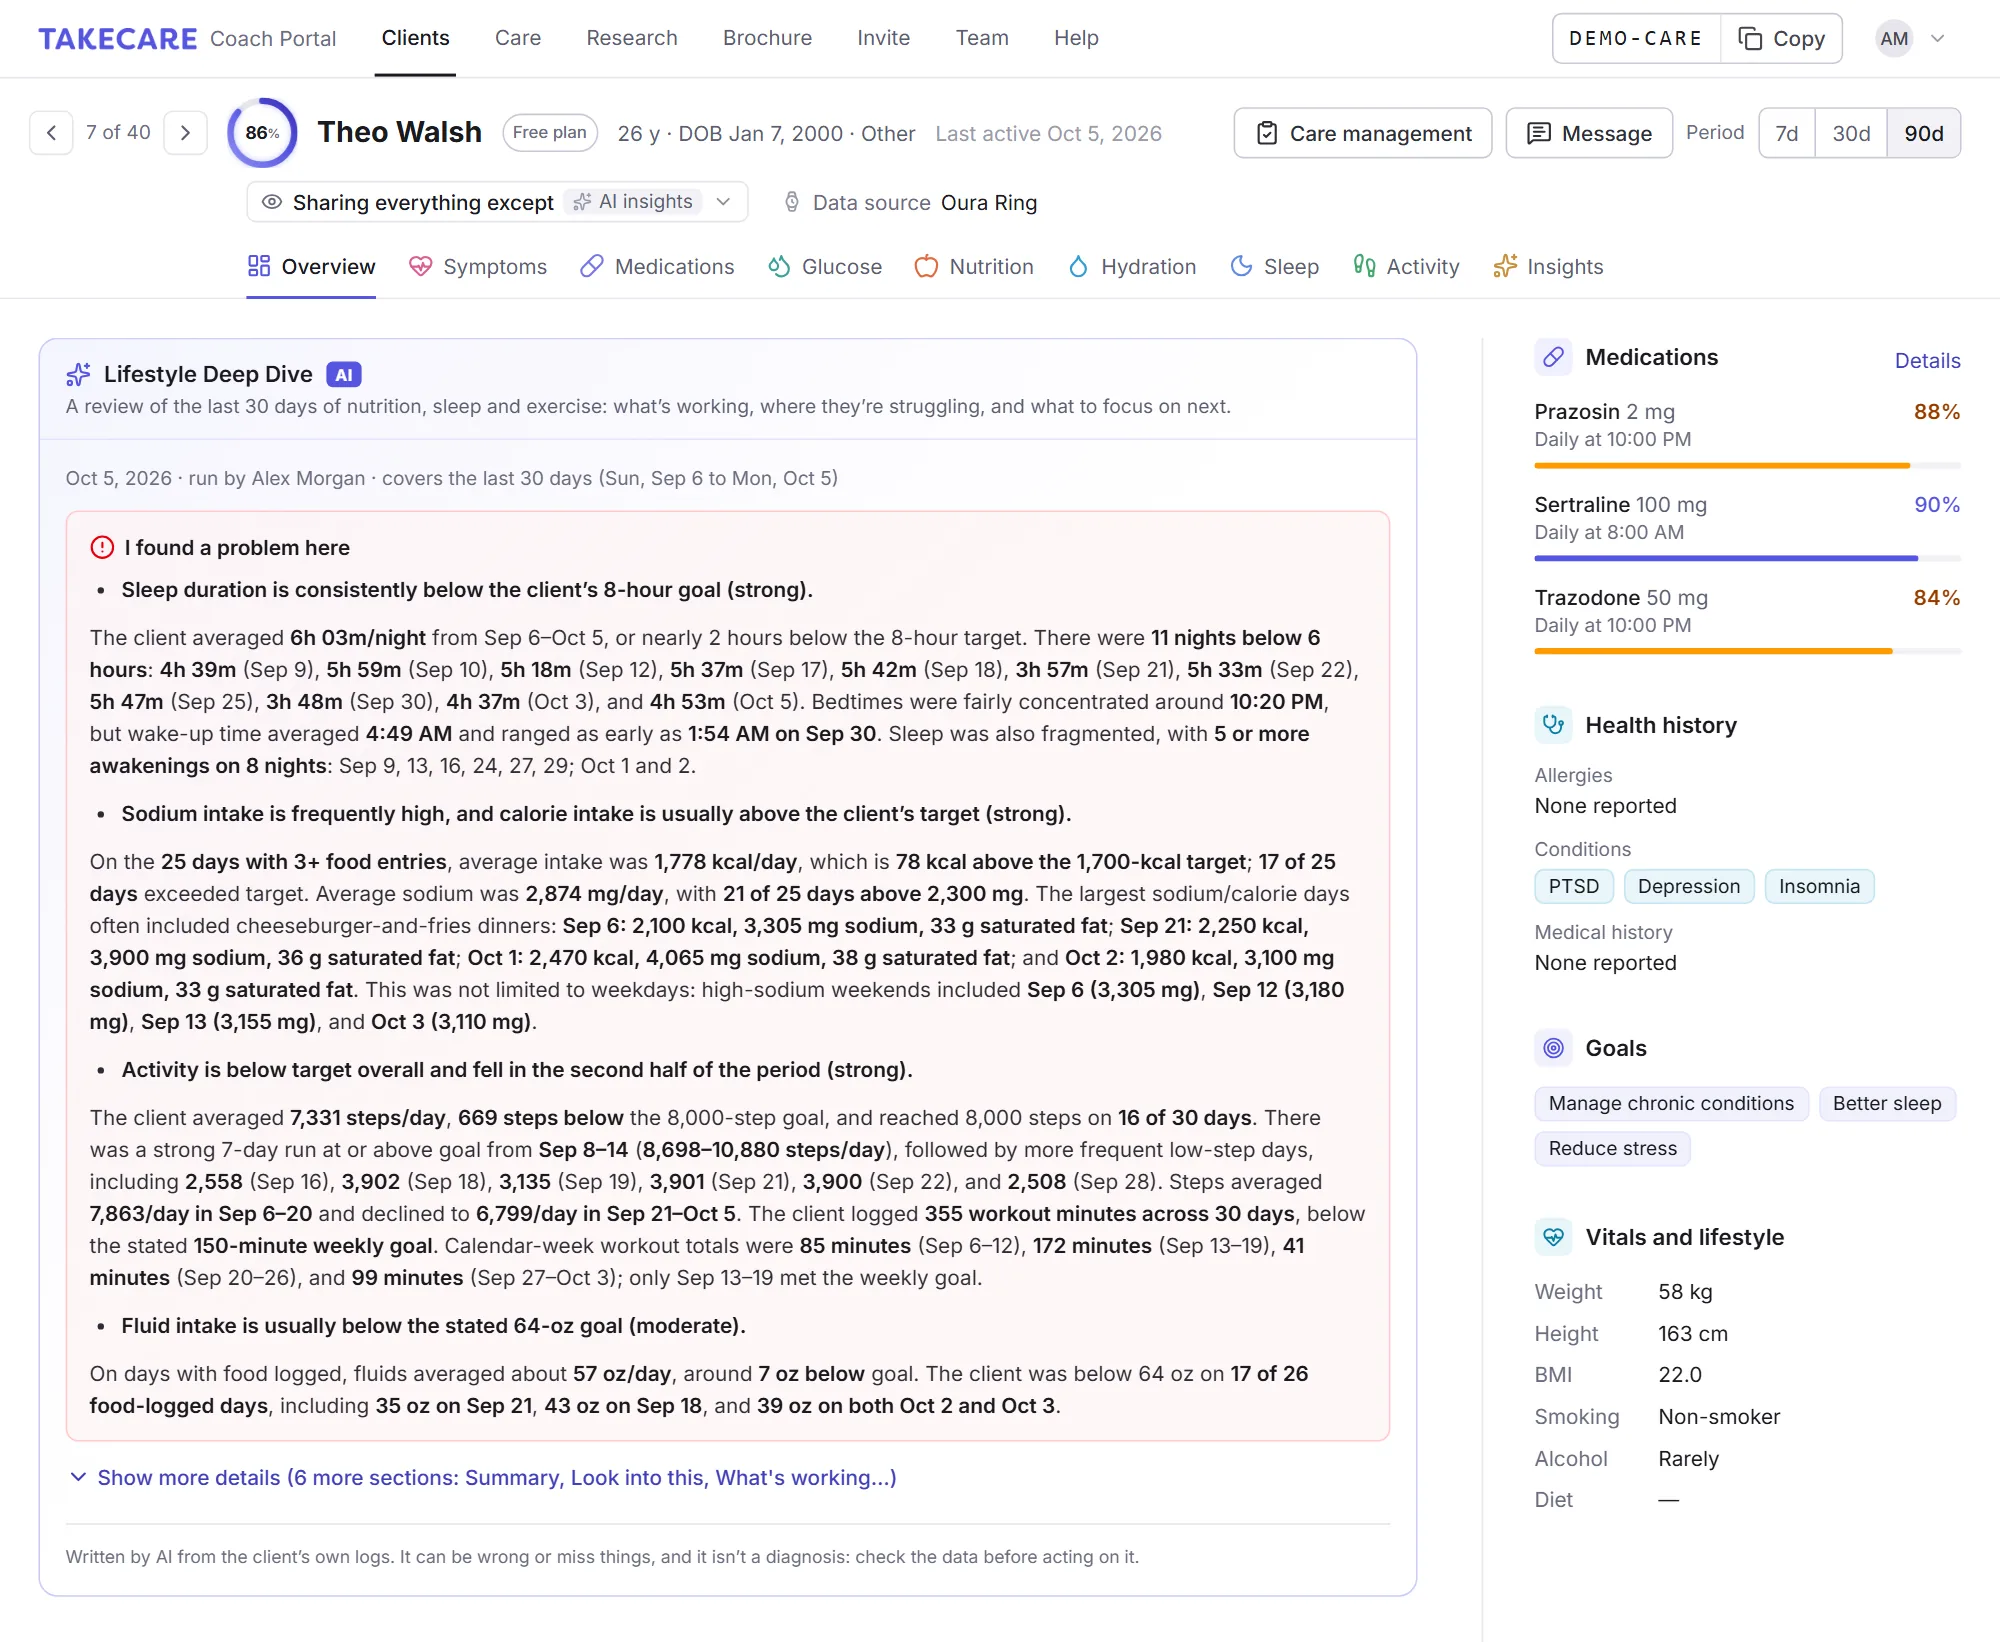This screenshot has height=1642, width=2000.
Task: Click the PTSD condition tag
Action: (1574, 887)
